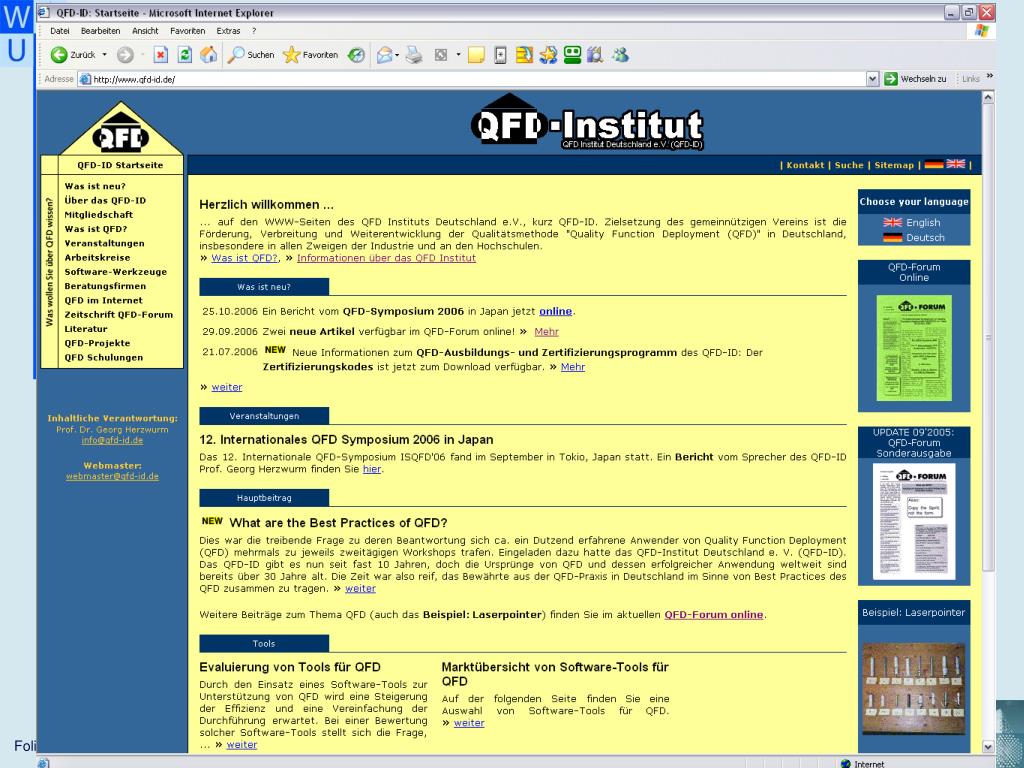Click the mail envelope toolbar icon
The height and width of the screenshot is (768, 1024).
pyautogui.click(x=385, y=55)
